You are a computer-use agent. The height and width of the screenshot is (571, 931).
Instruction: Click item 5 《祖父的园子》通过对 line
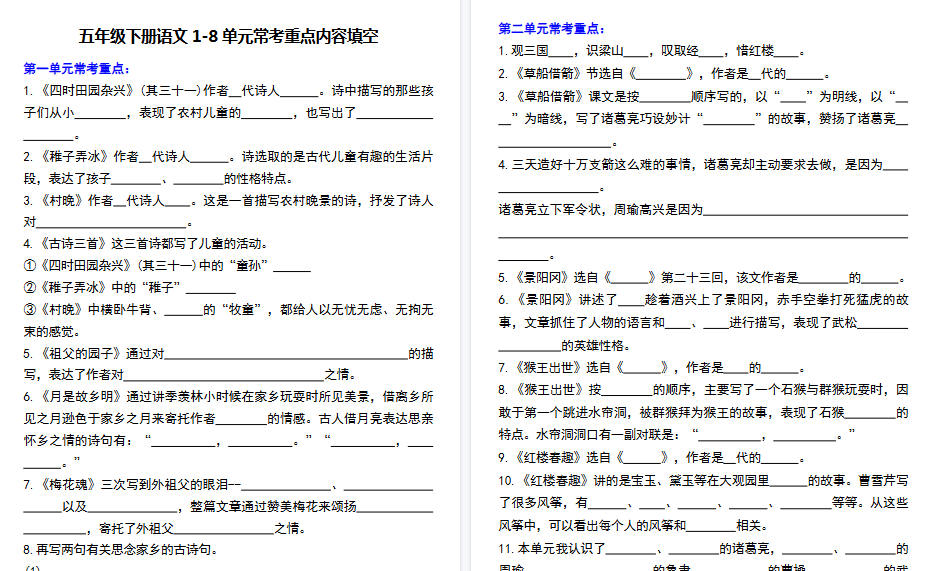(x=229, y=354)
